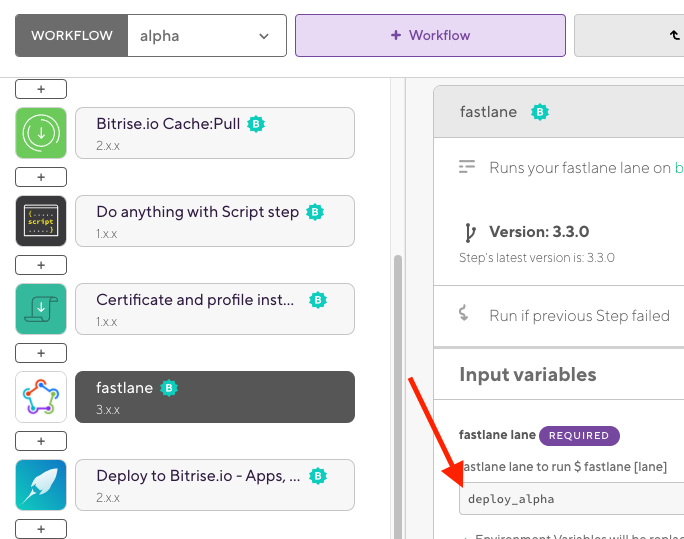Select Deploy to Bitrise.io - Apps step
This screenshot has width=684, height=539.
[215, 485]
